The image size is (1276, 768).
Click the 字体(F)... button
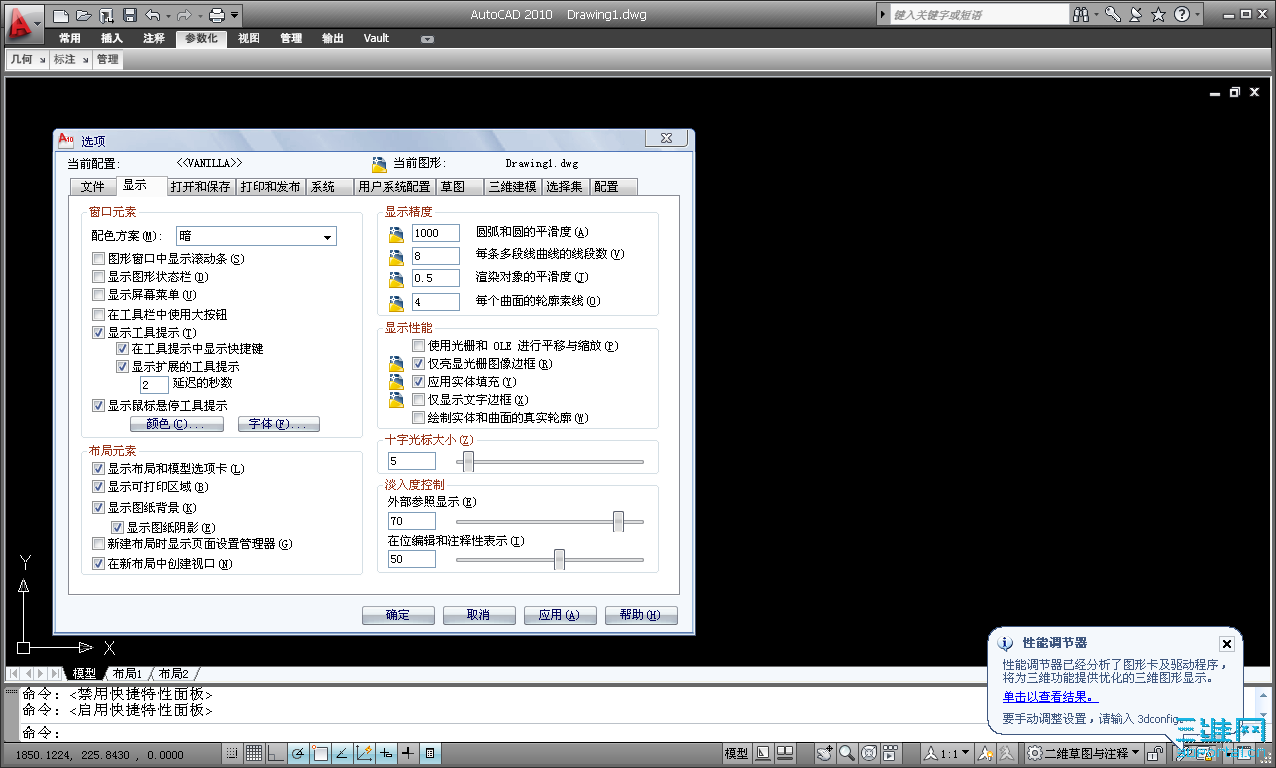tap(278, 424)
